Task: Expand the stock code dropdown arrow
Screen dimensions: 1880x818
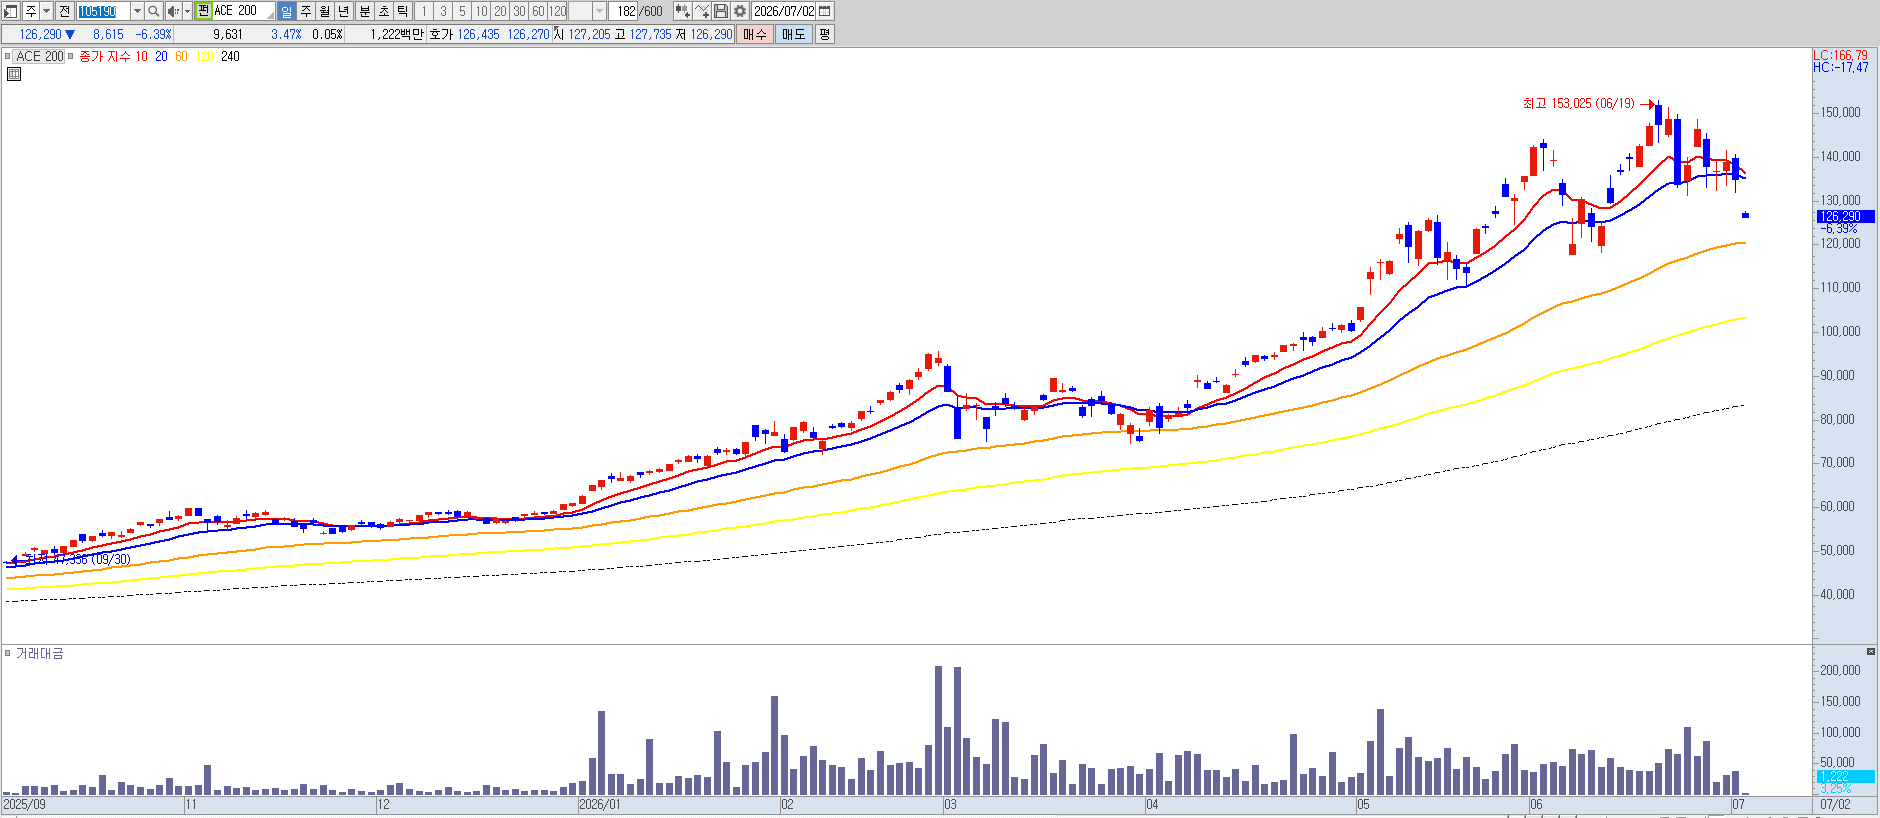Action: click(137, 11)
